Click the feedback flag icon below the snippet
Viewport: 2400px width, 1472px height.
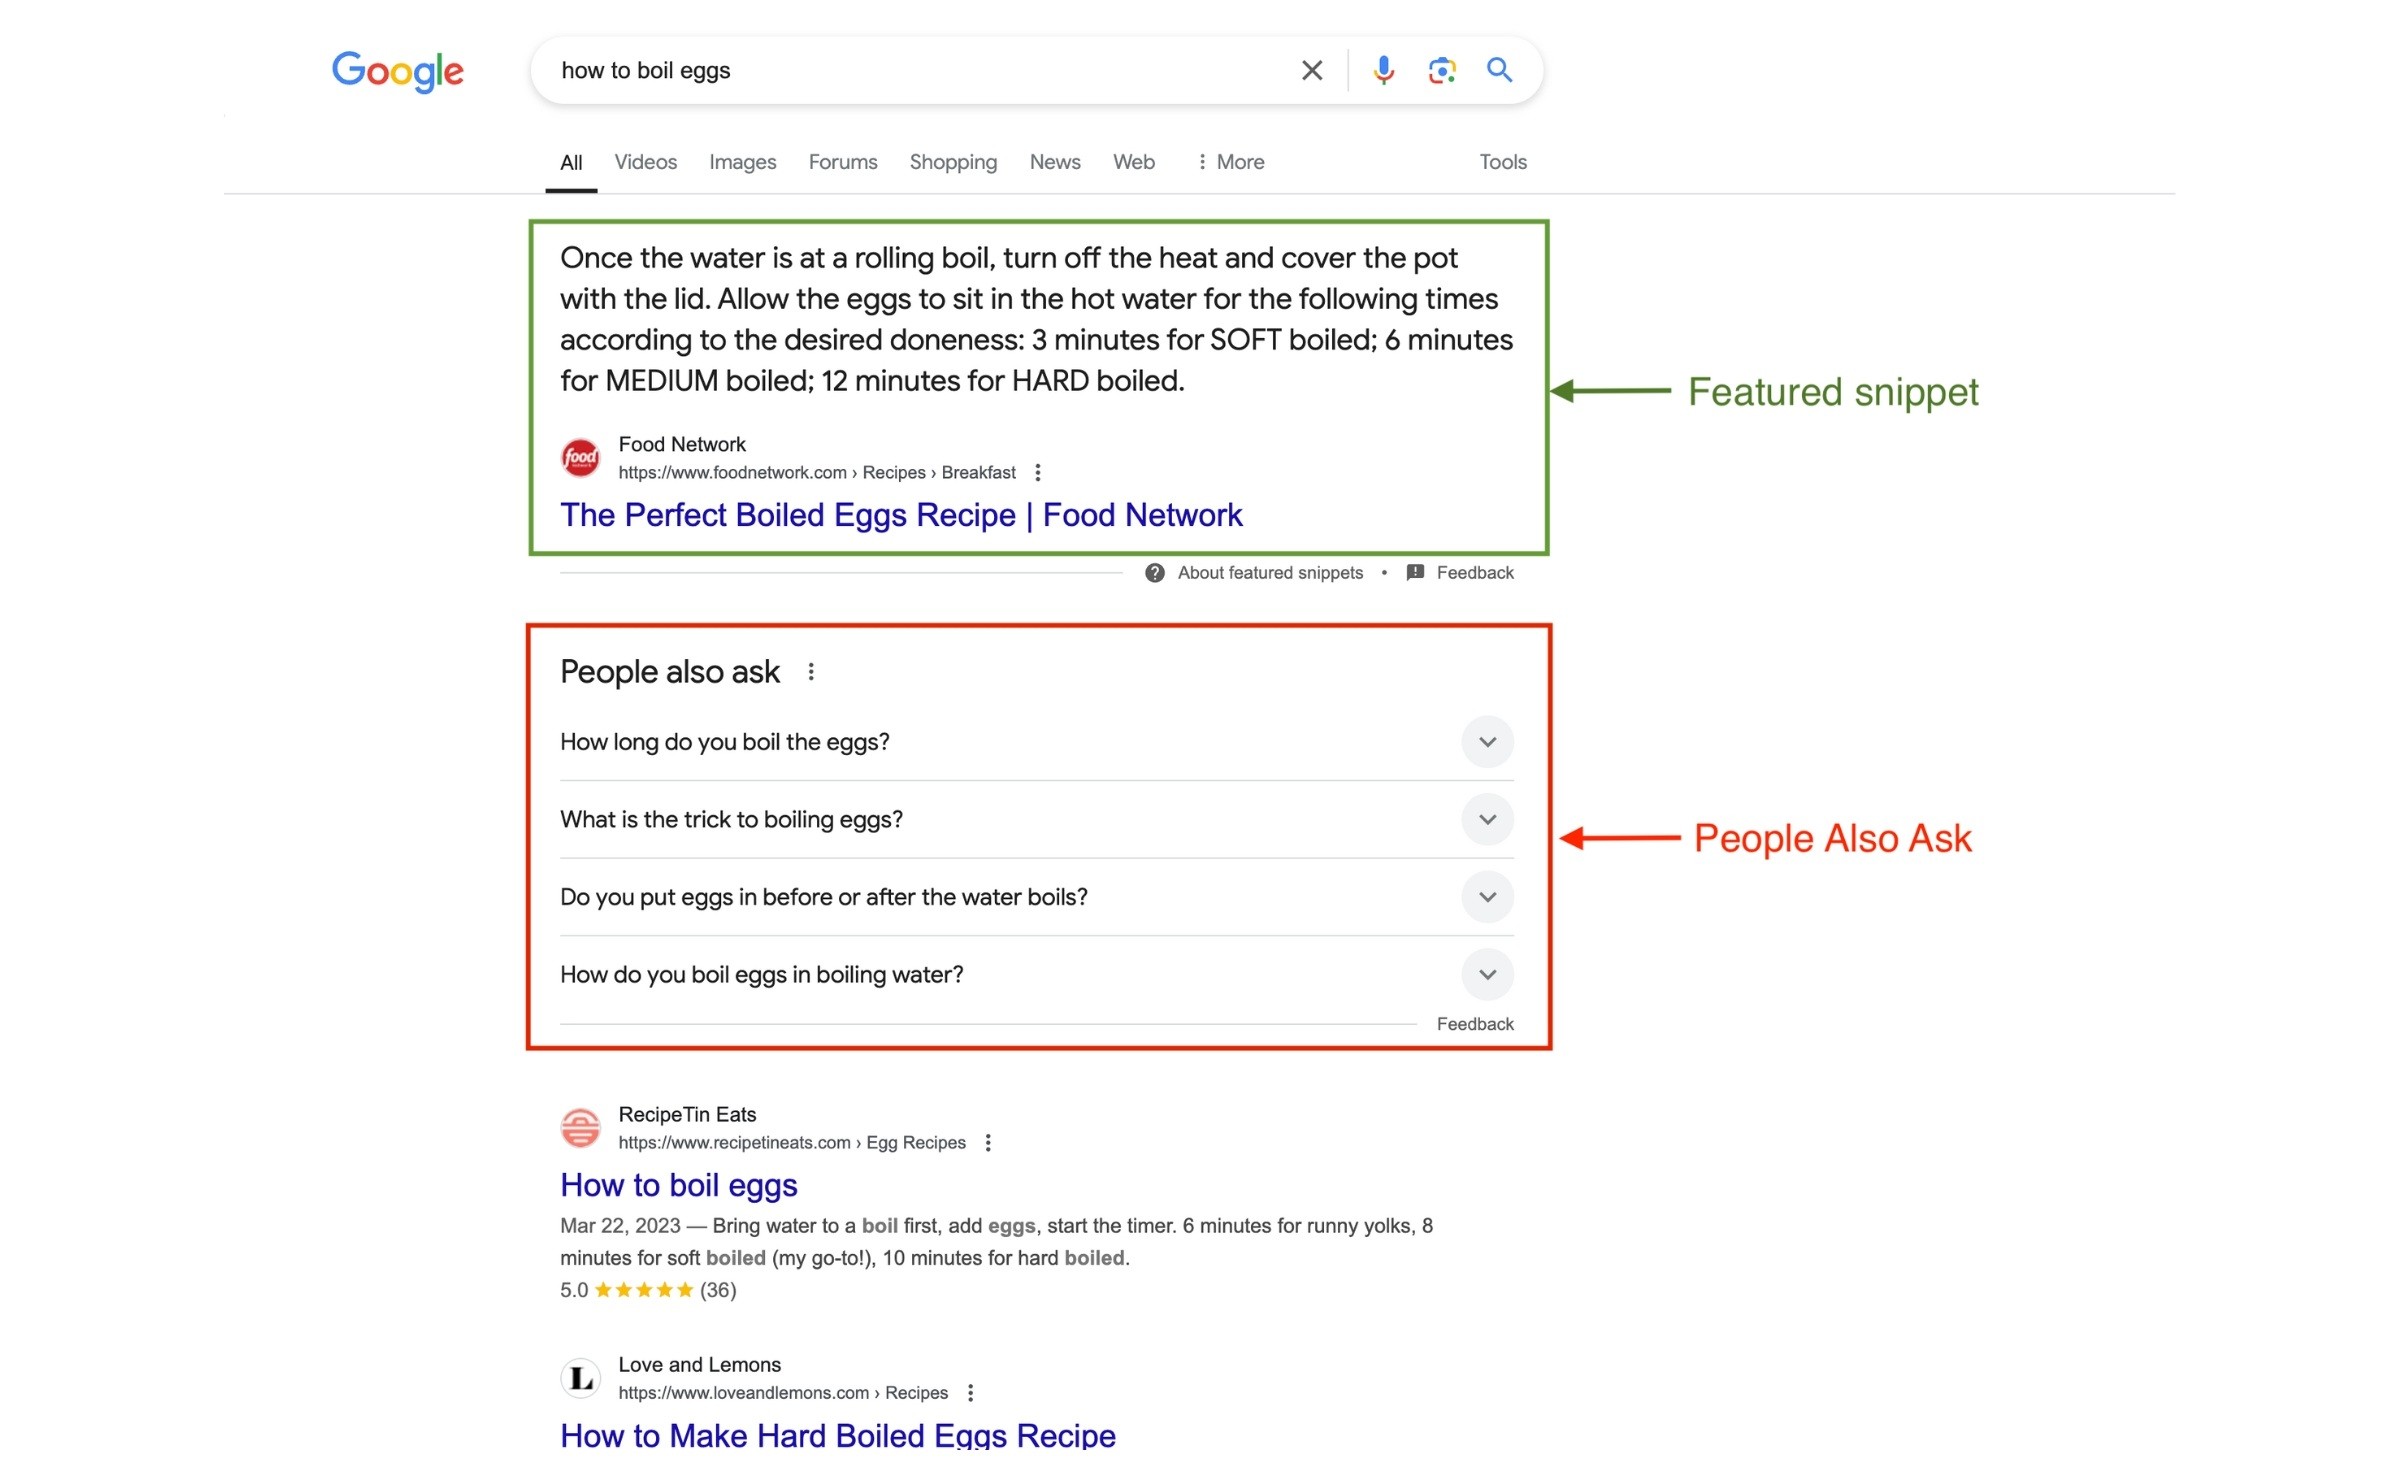1414,573
